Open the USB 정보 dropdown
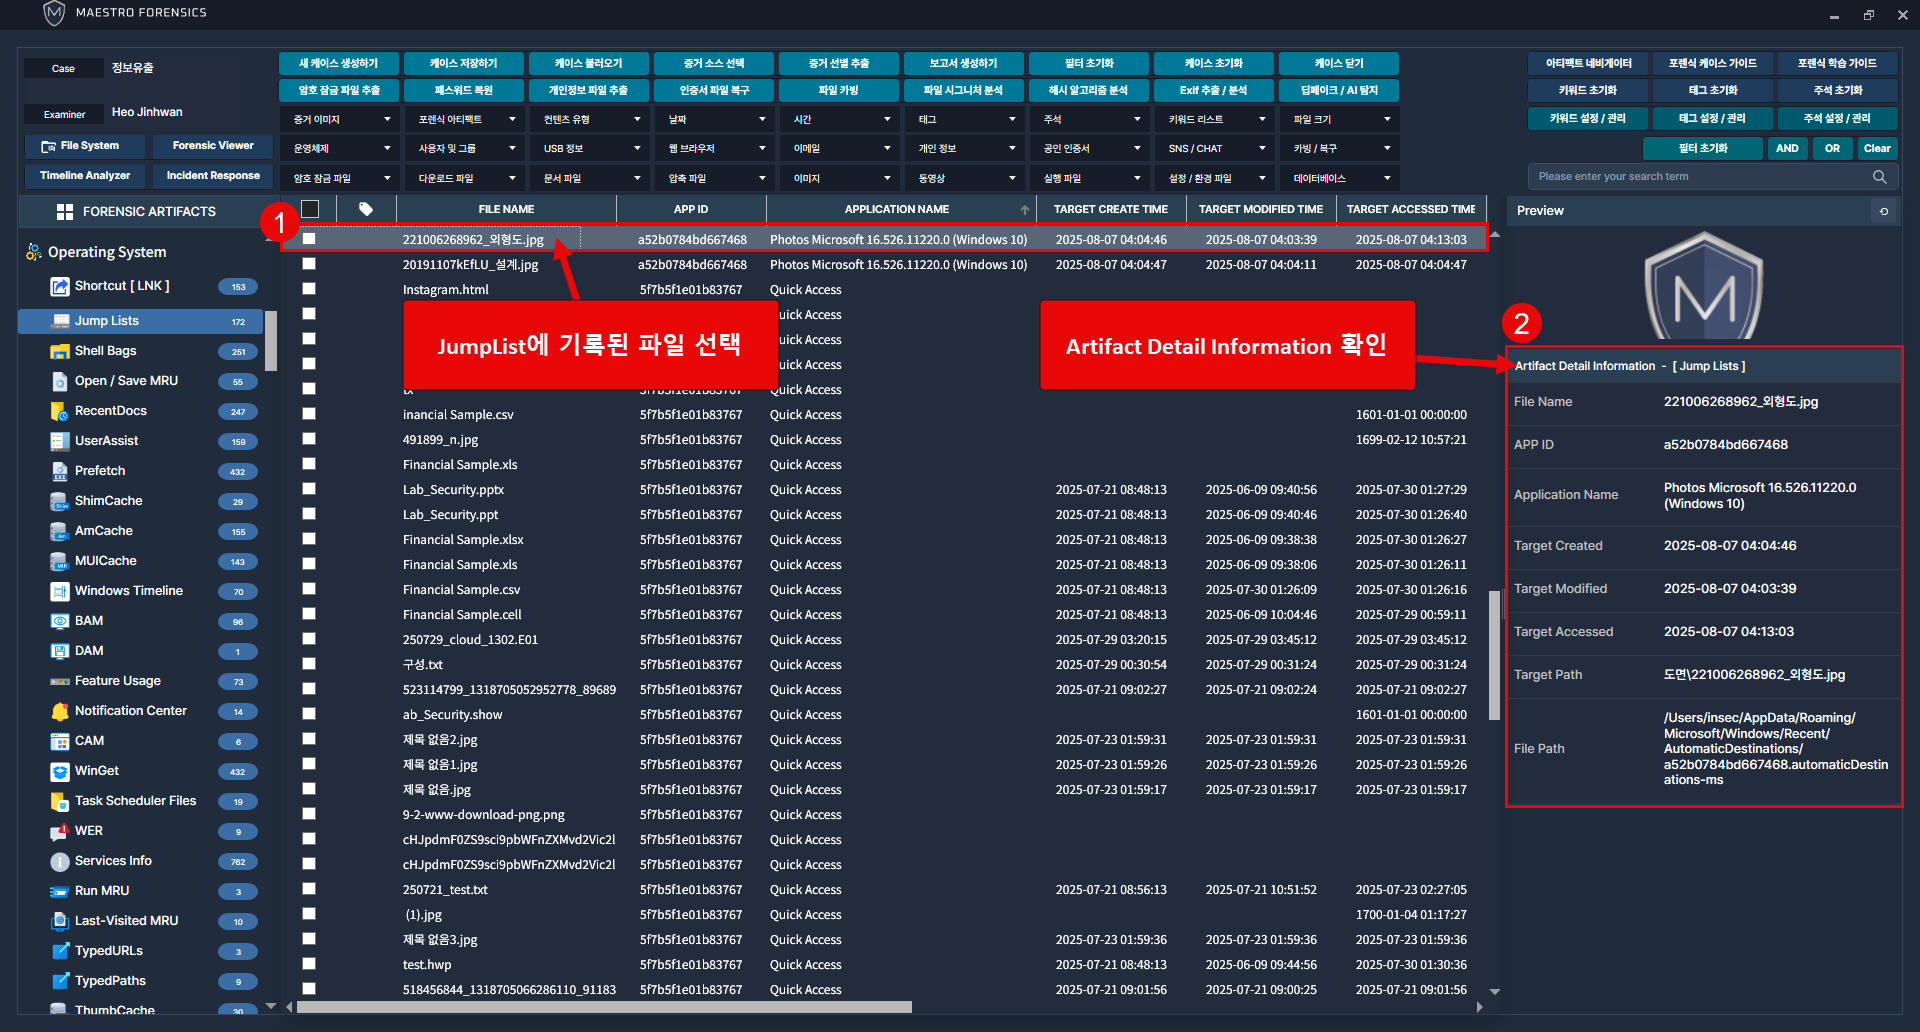The image size is (1920, 1032). (x=589, y=149)
